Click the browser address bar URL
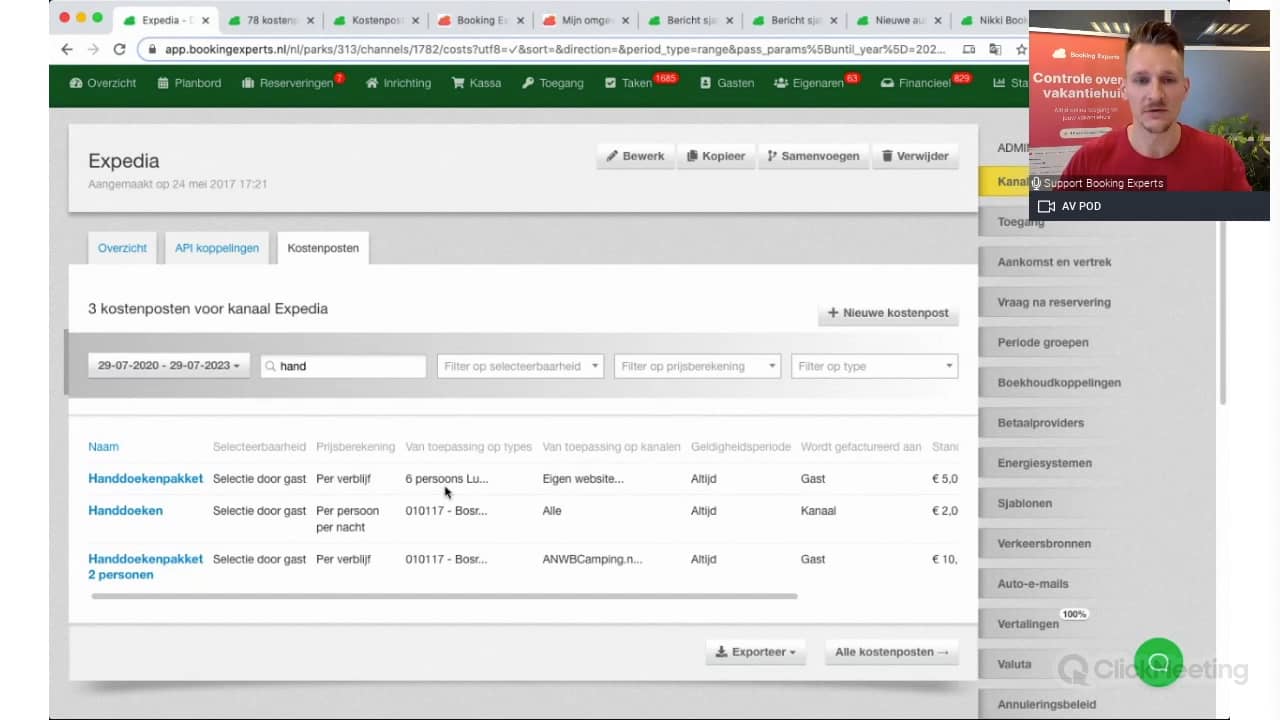Viewport: 1280px width, 720px height. click(555, 49)
